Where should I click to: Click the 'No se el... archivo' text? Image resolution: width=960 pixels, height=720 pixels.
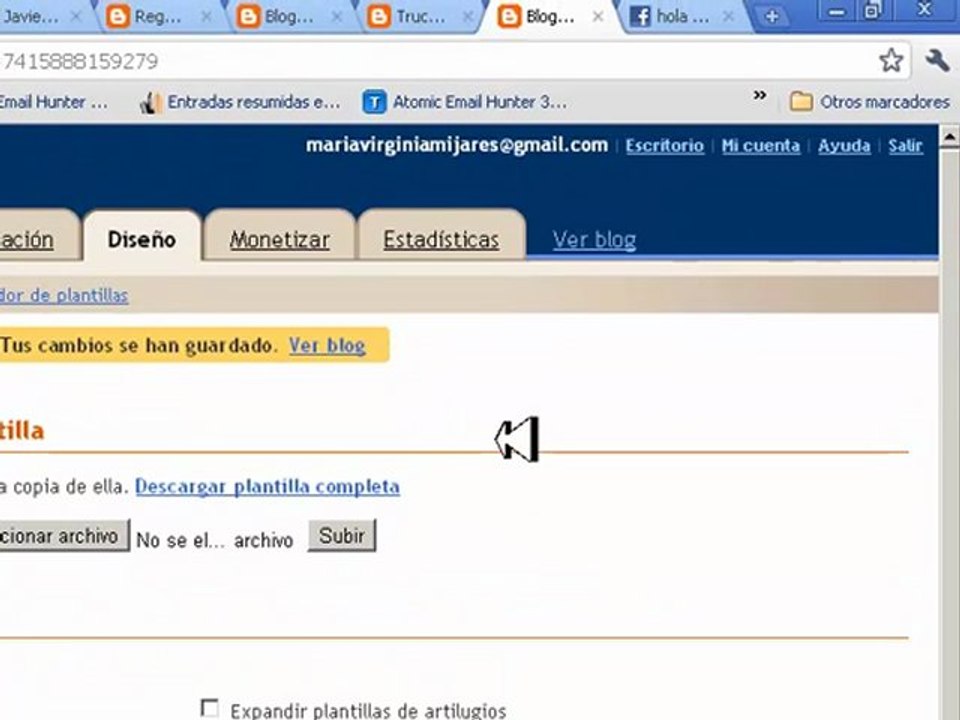[x=214, y=540]
